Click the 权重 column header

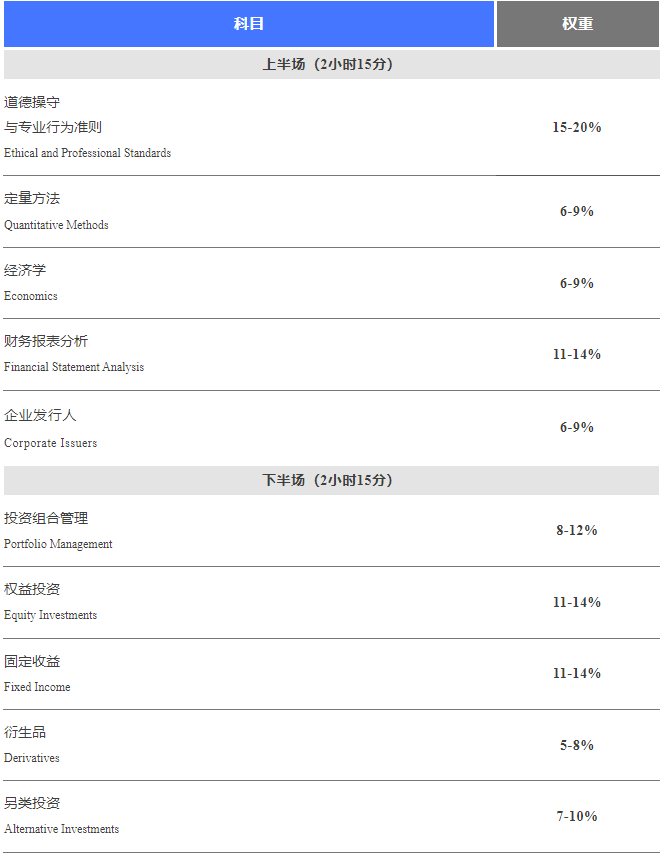[x=577, y=24]
